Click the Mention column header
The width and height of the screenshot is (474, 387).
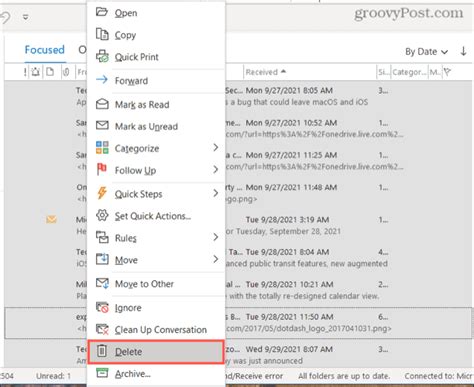point(435,72)
